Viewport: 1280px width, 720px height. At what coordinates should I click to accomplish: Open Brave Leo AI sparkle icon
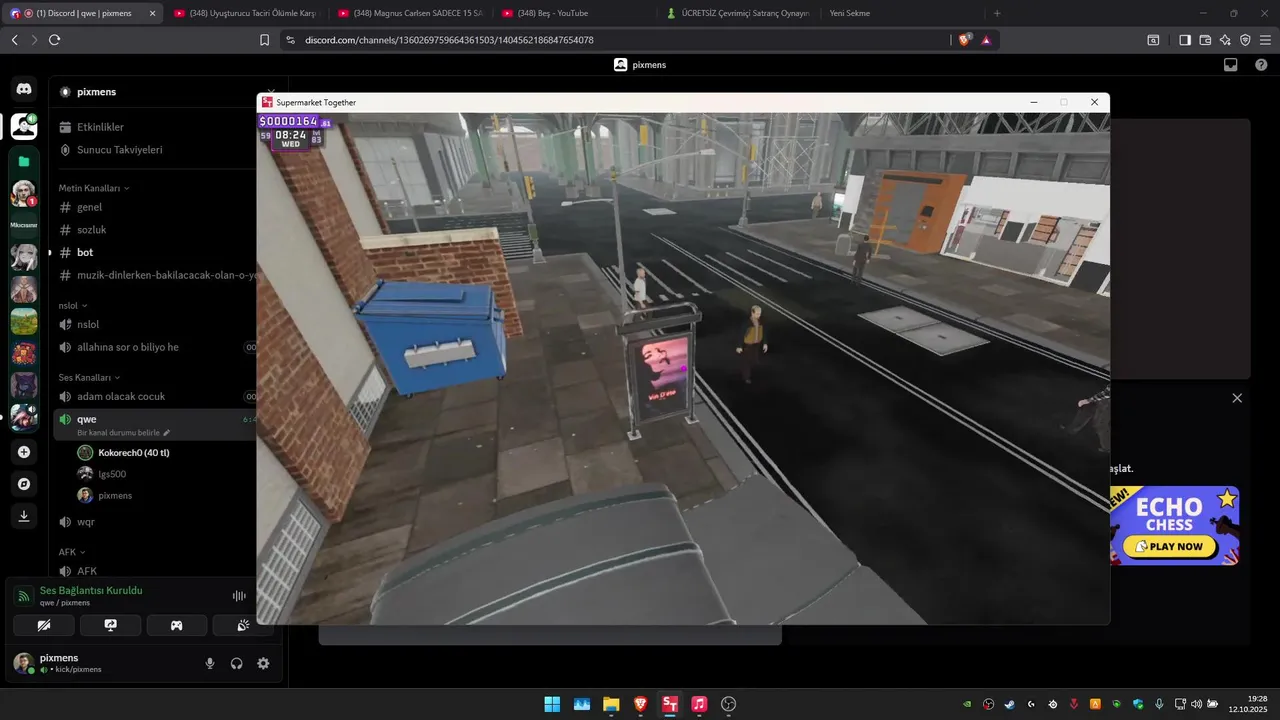1225,40
